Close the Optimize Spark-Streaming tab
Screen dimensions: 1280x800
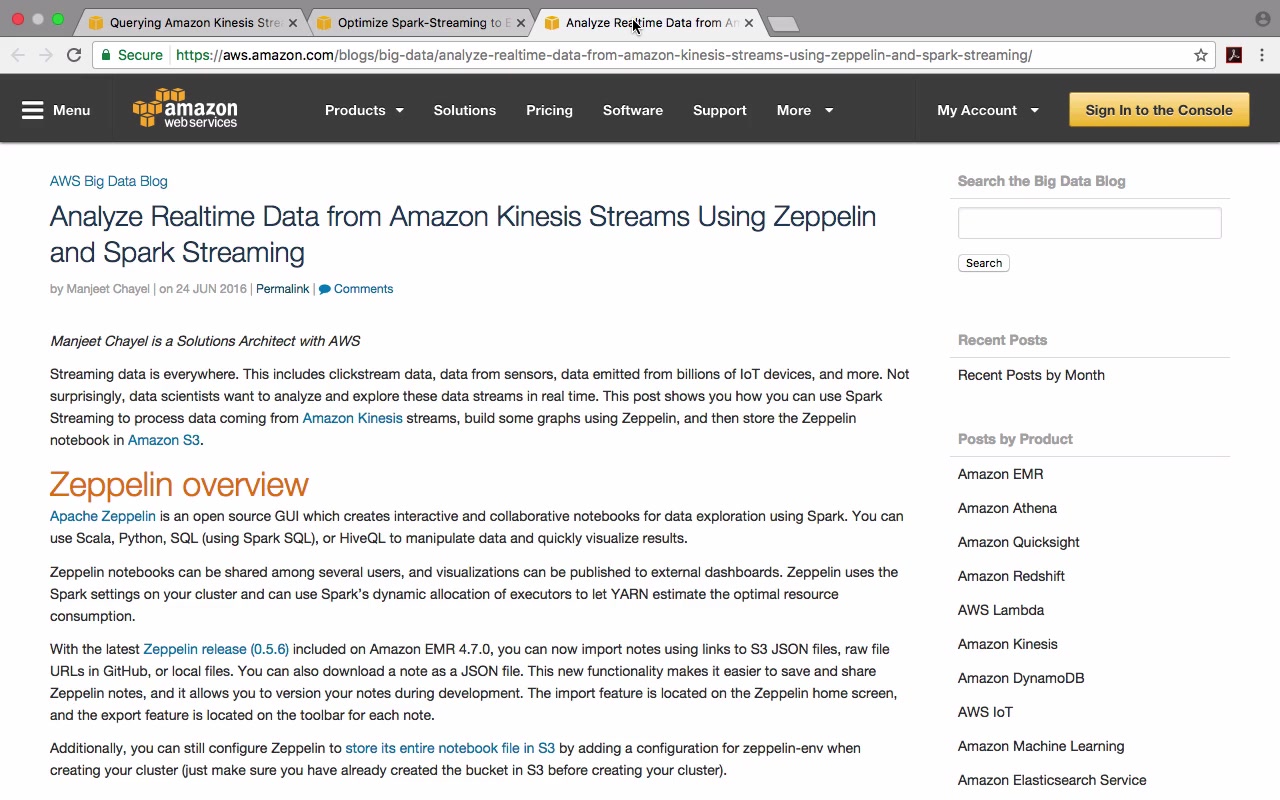point(520,23)
